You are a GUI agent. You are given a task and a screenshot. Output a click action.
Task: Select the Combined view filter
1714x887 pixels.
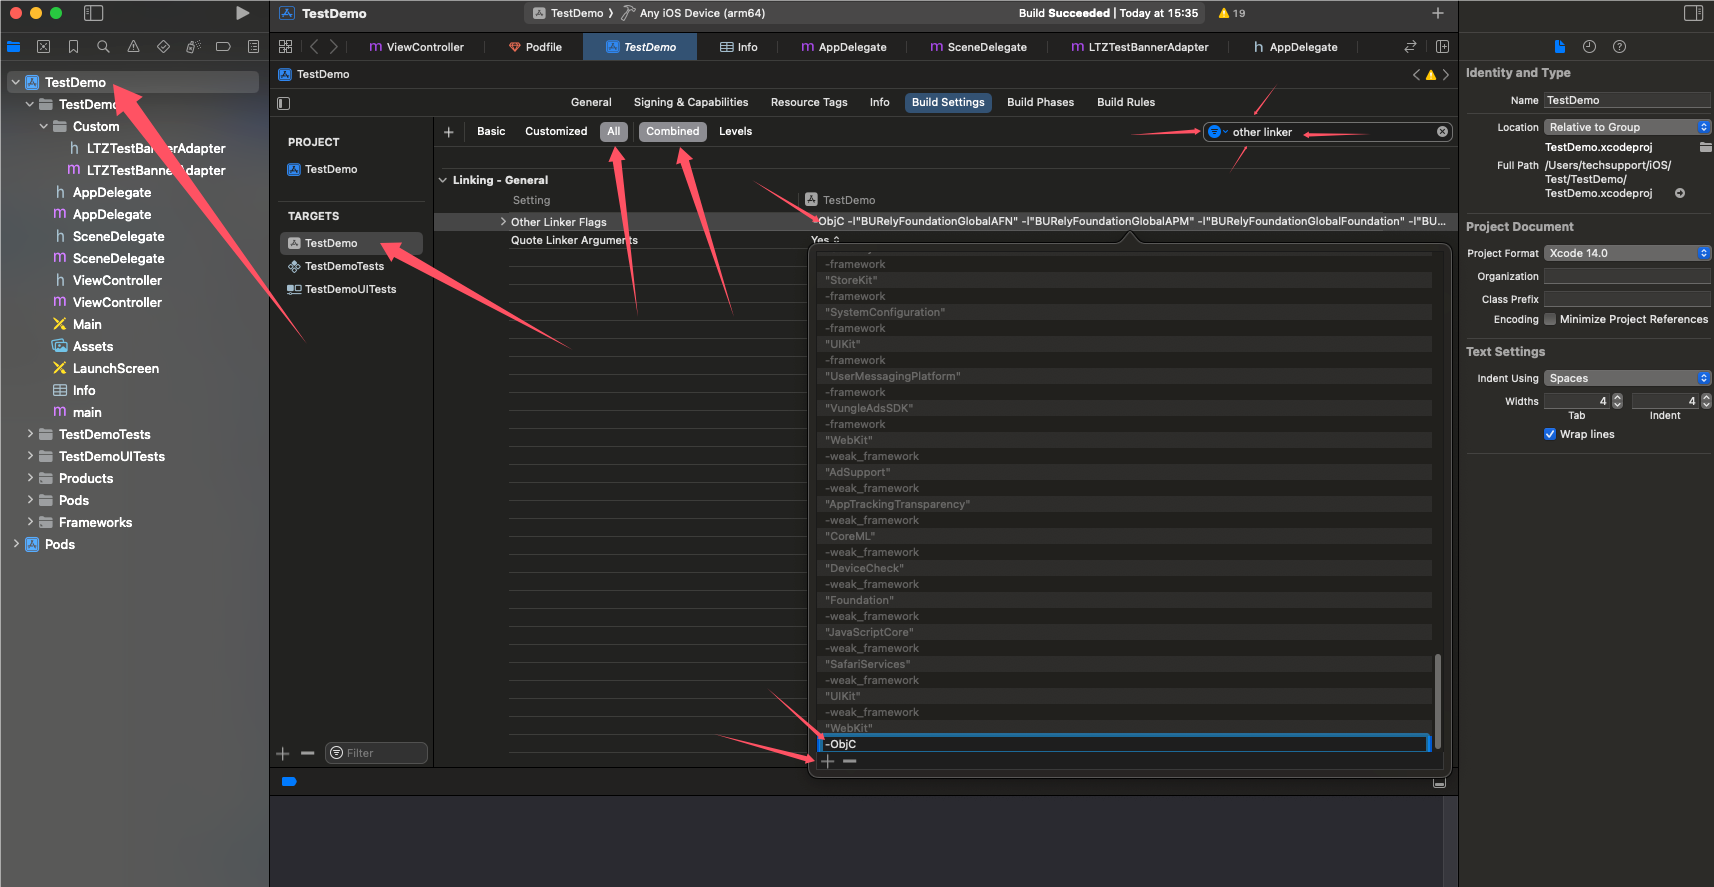(x=672, y=131)
